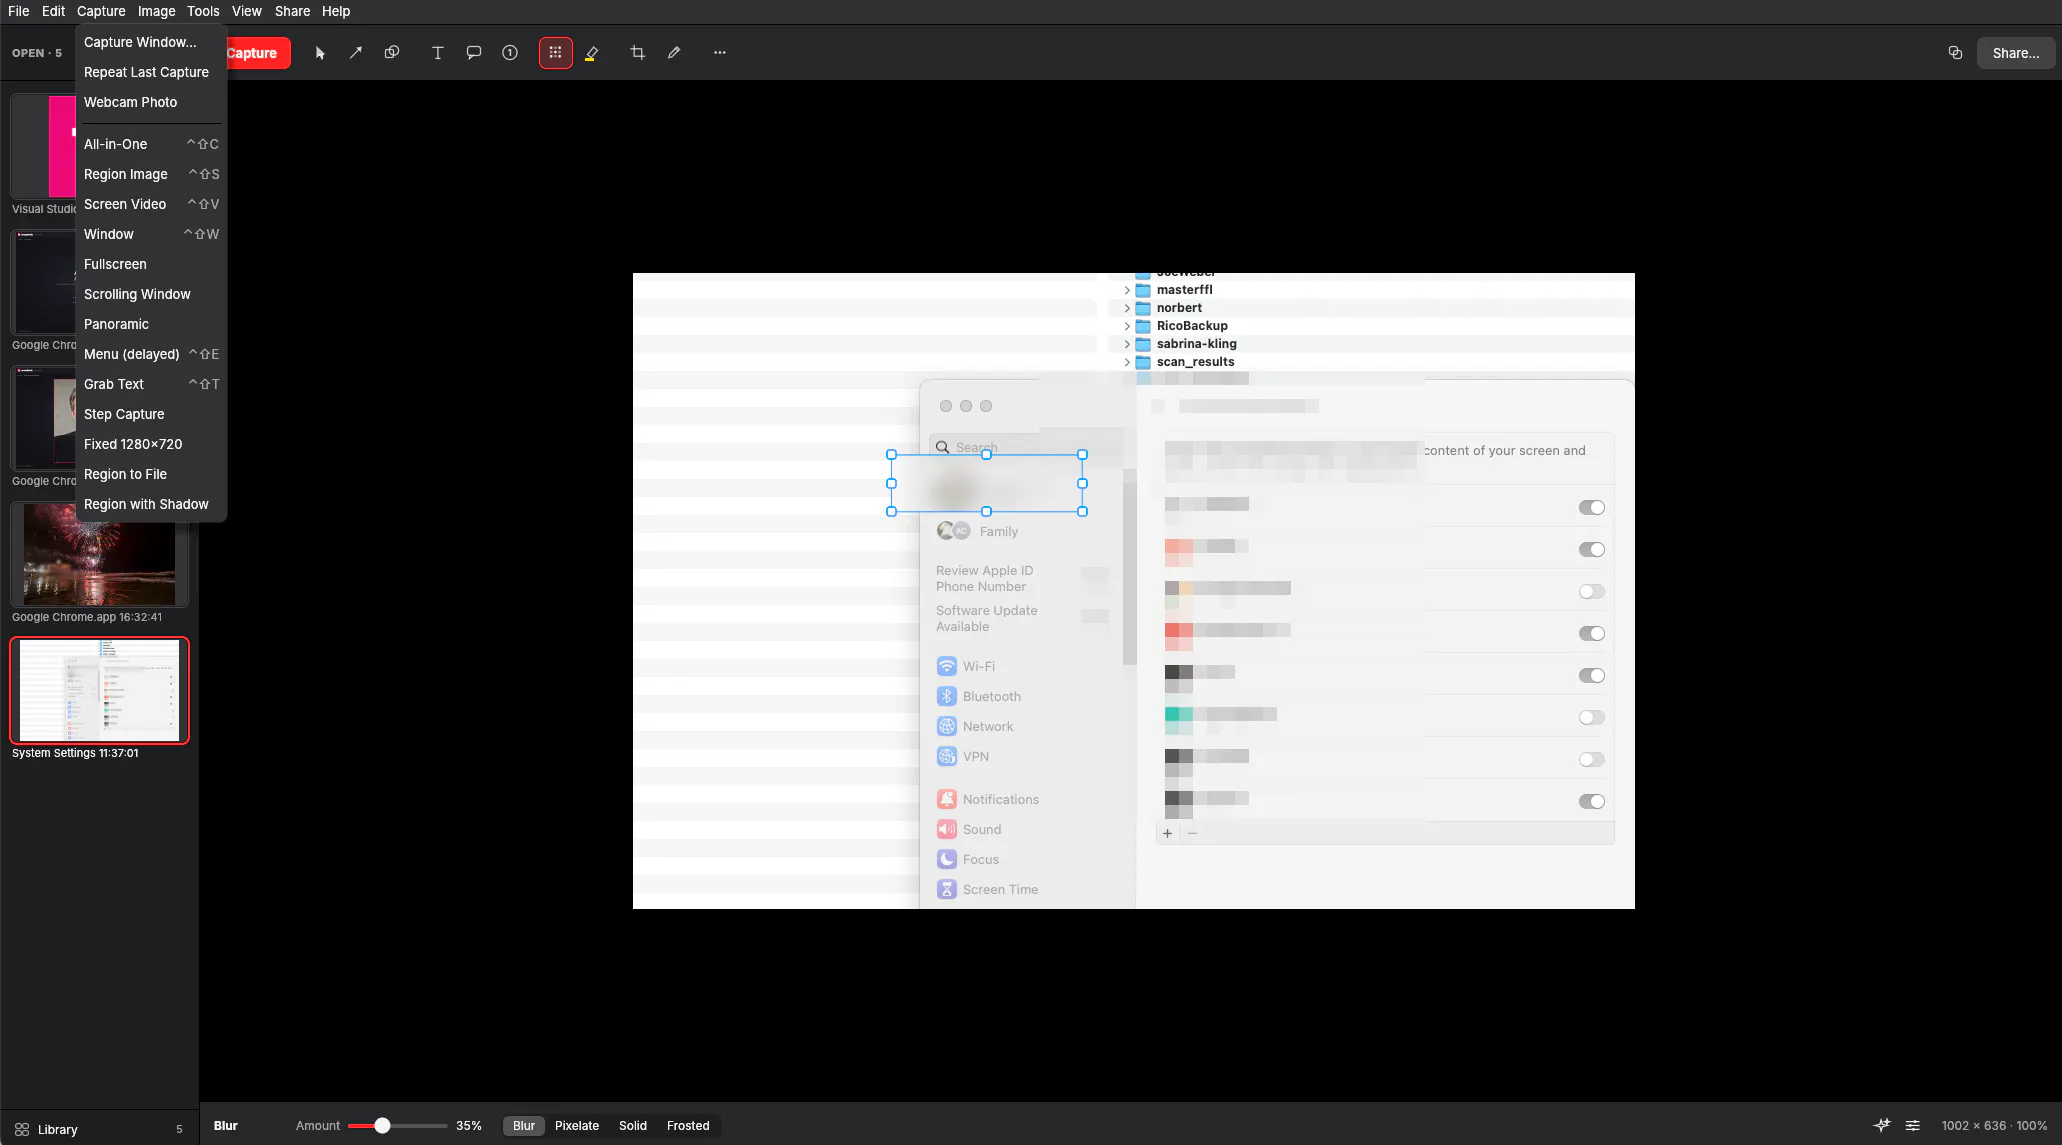Choose Scrolling Window from Capture menu
This screenshot has height=1145, width=2062.
[152, 294]
